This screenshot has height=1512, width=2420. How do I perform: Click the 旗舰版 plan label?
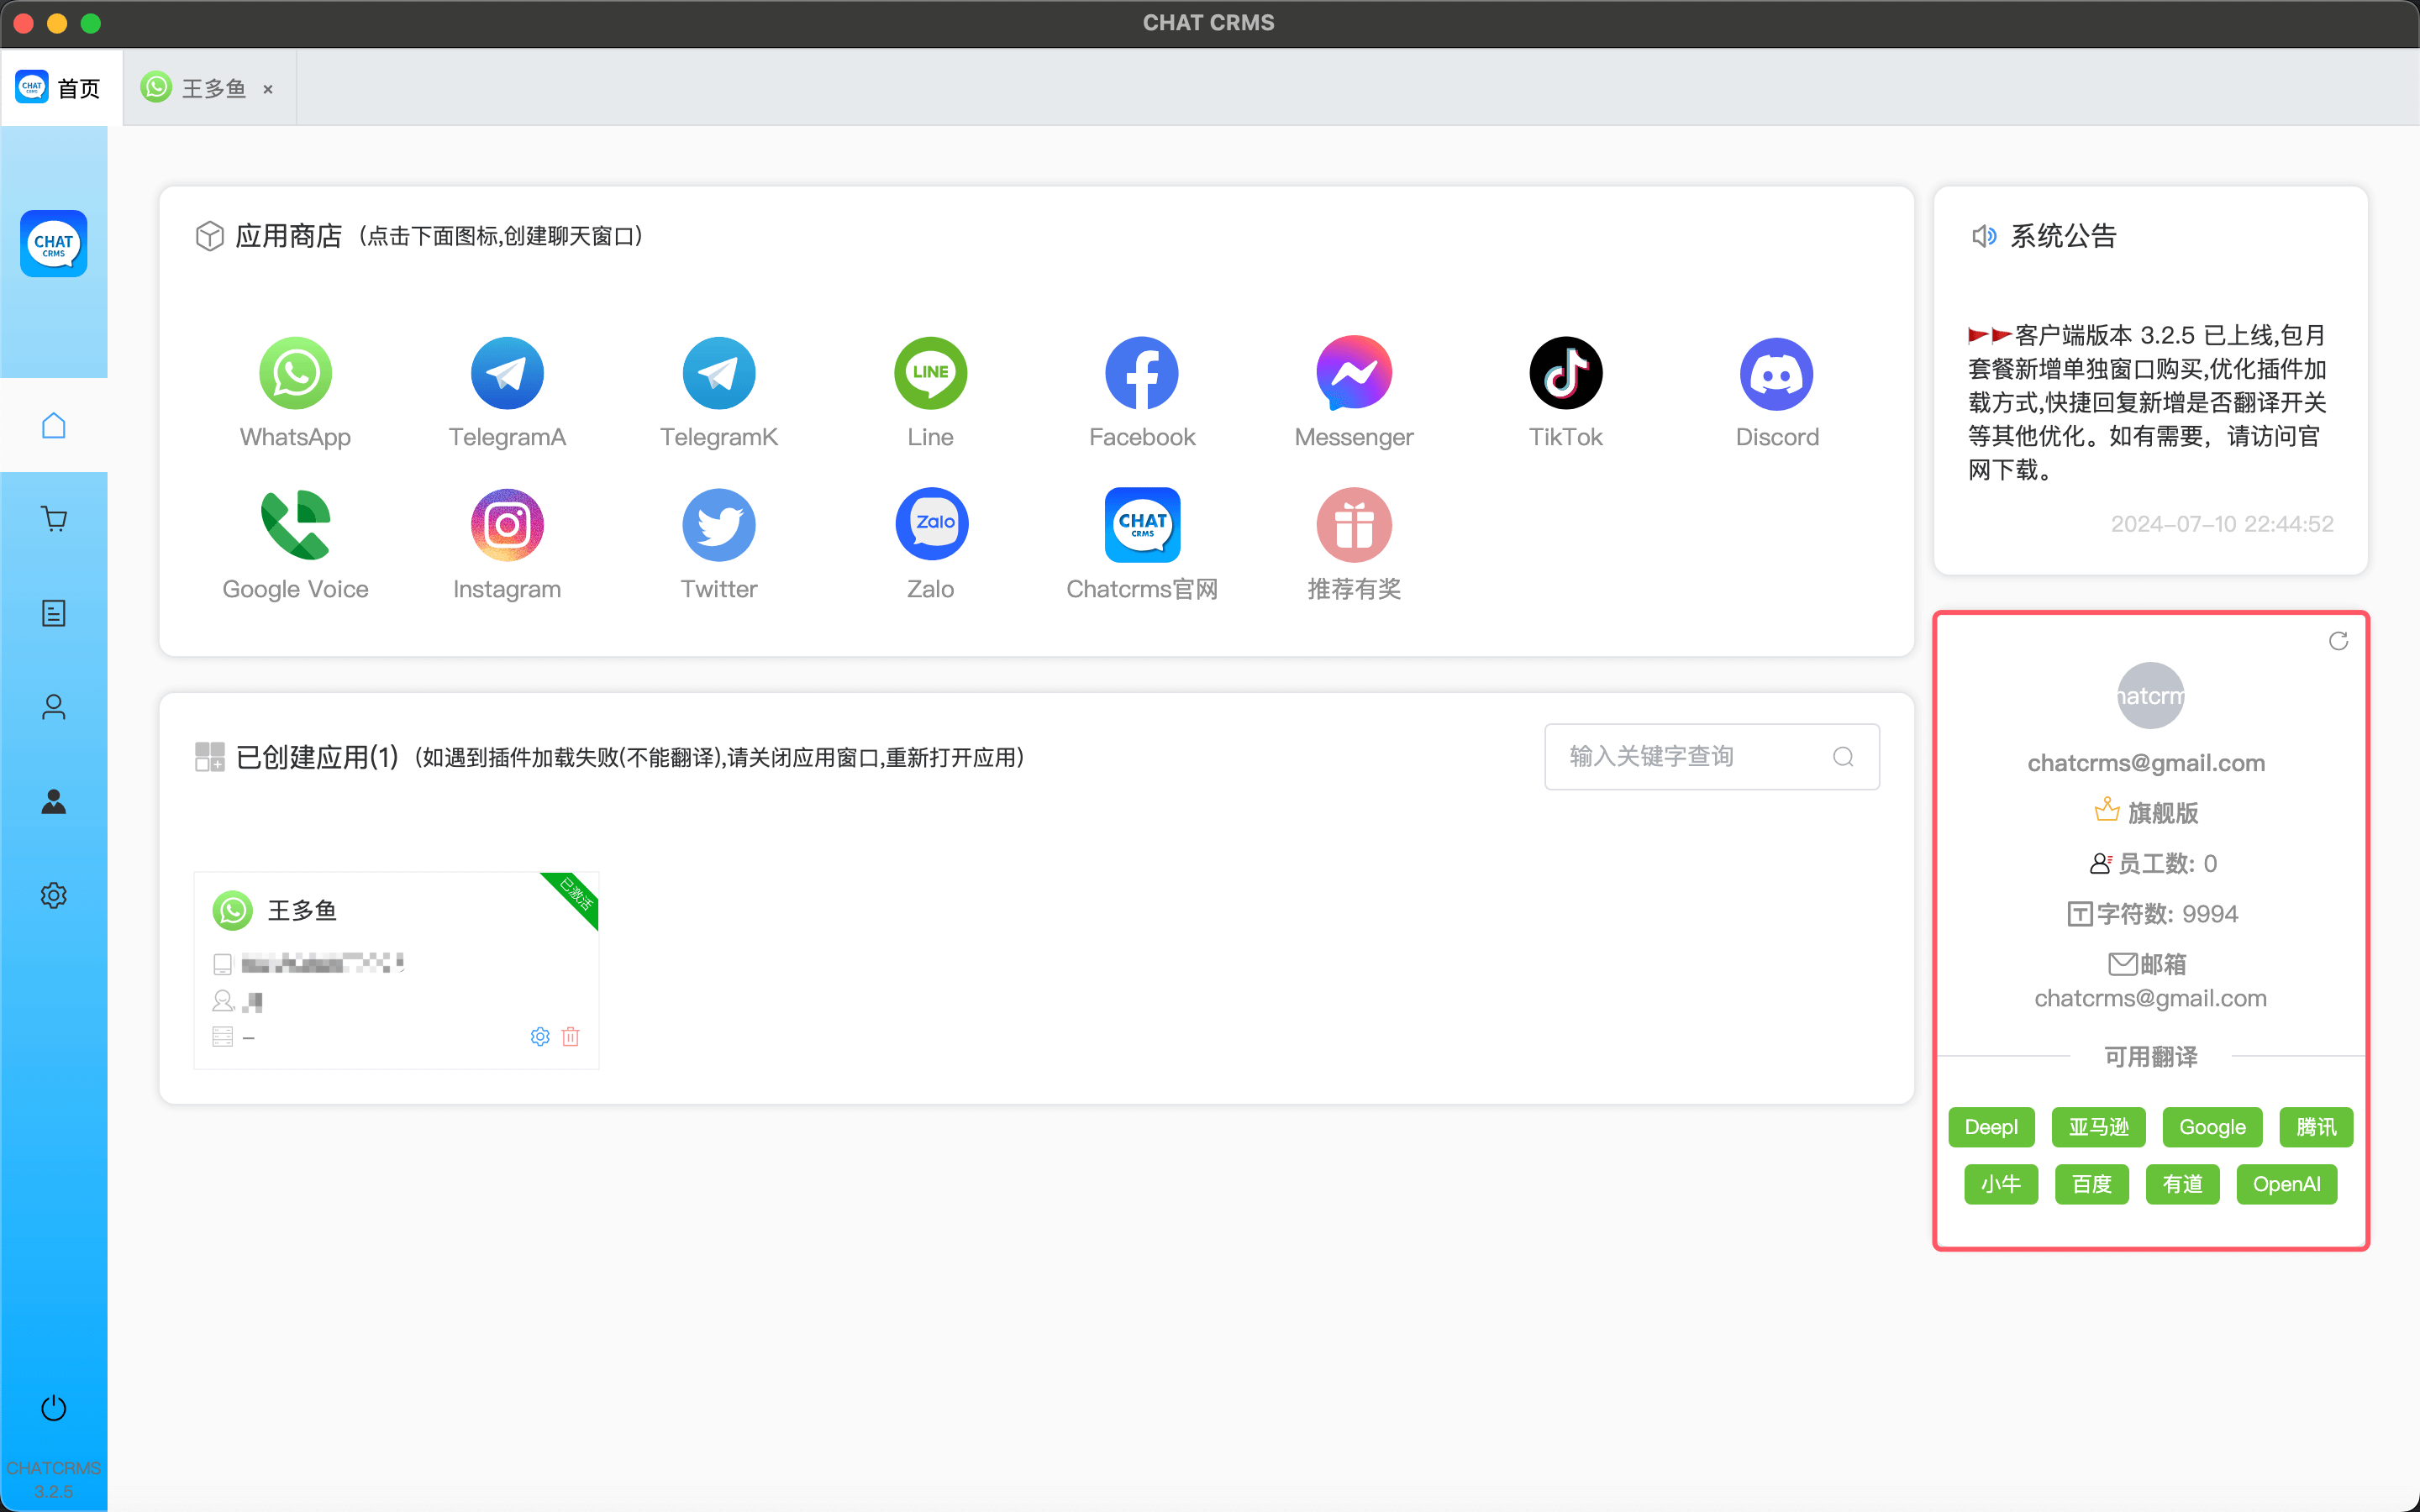(2162, 812)
